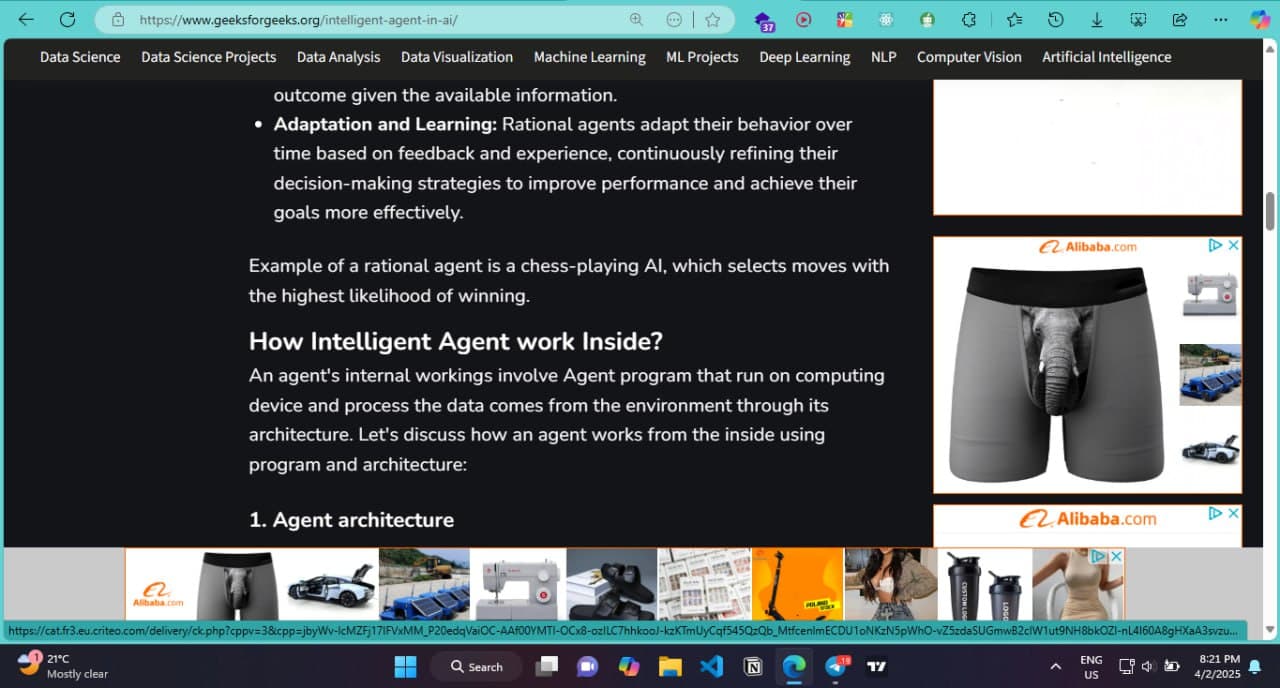Open the browser Extensions puzzle icon

point(969,19)
